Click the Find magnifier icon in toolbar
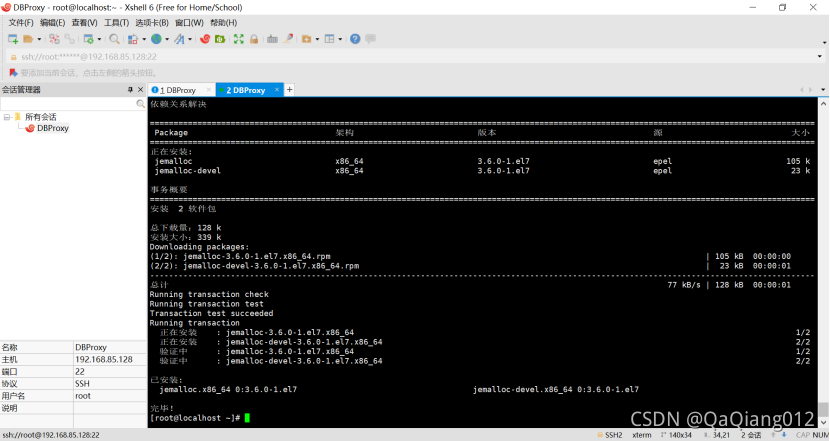Viewport: 830px width, 441px height. tap(114, 39)
